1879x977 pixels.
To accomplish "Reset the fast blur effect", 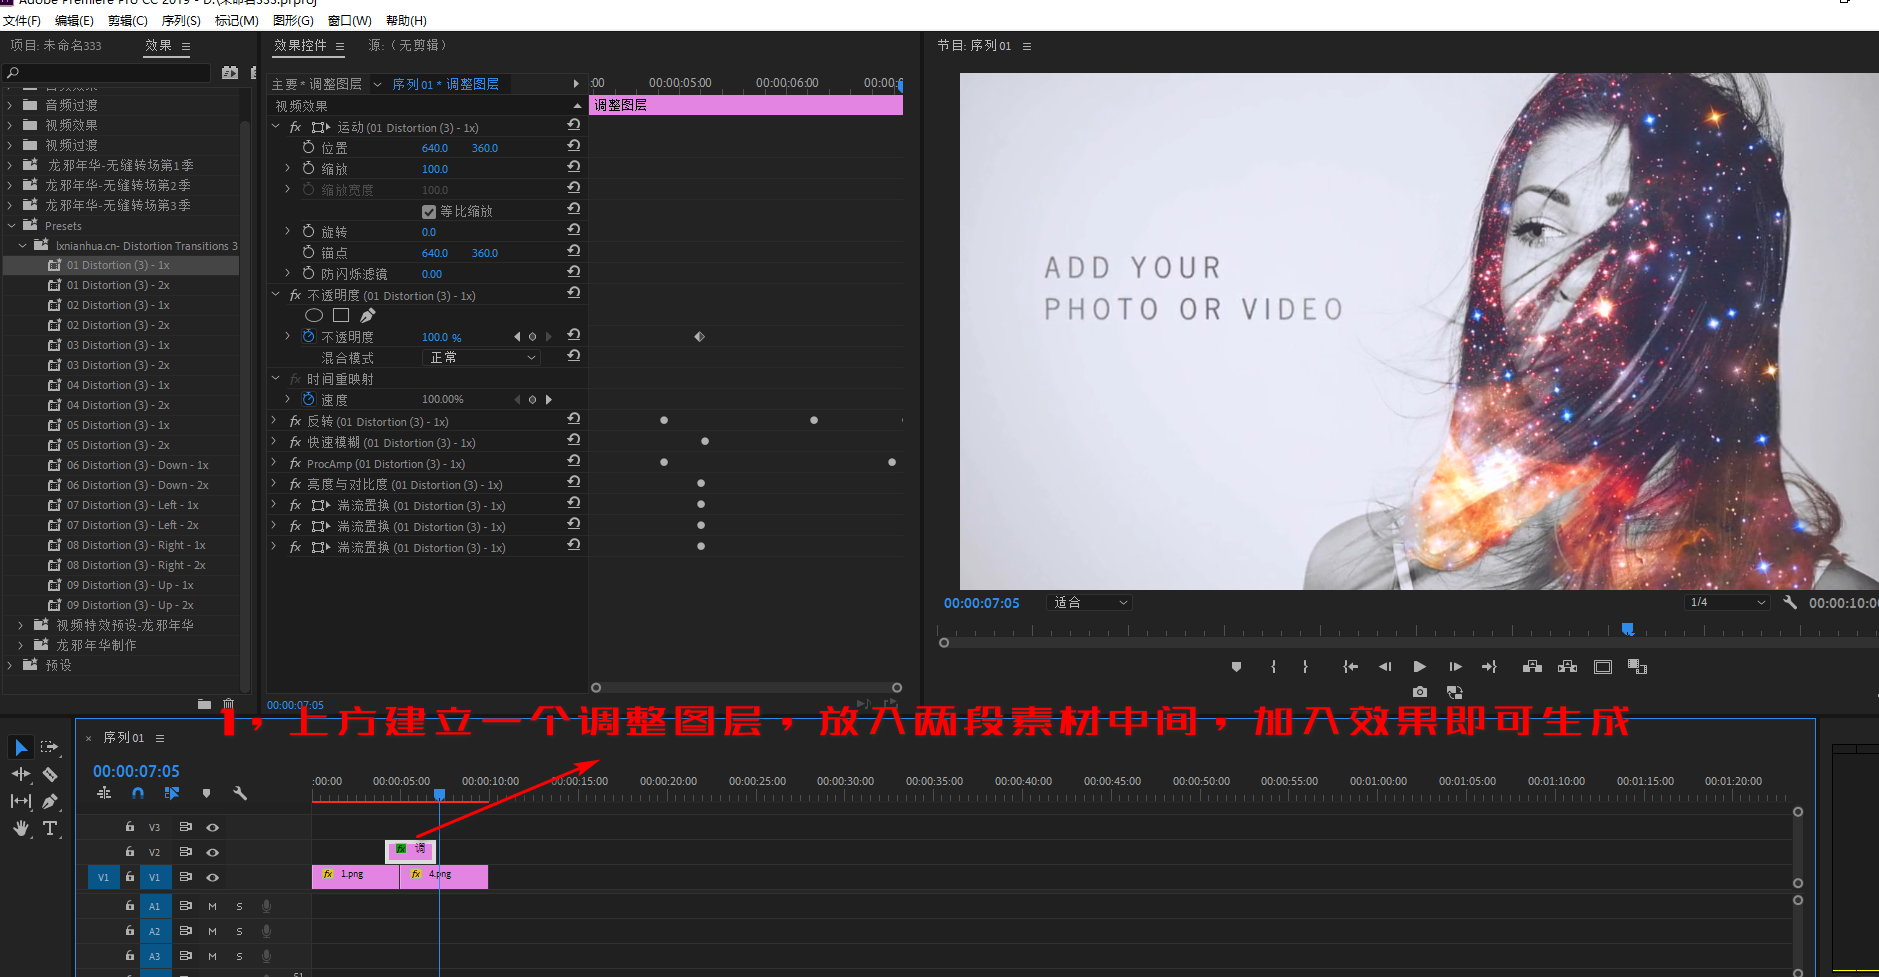I will (x=574, y=440).
